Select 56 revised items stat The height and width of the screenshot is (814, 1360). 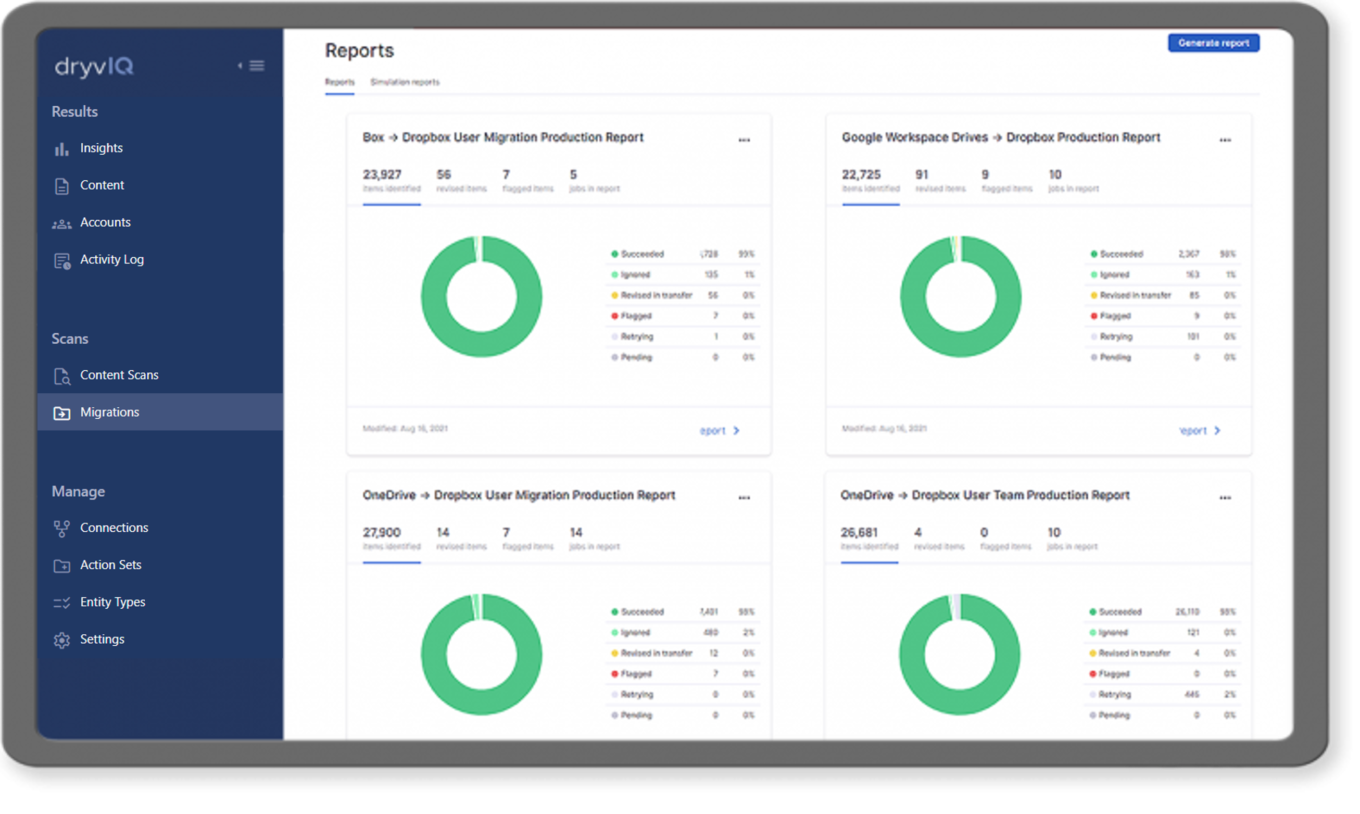point(461,181)
